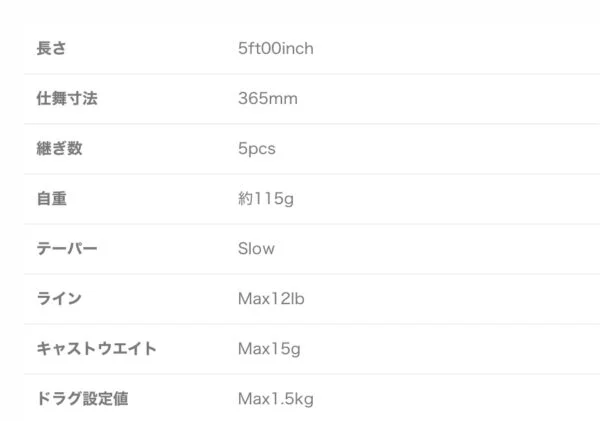Select the 365mm value

coord(267,98)
